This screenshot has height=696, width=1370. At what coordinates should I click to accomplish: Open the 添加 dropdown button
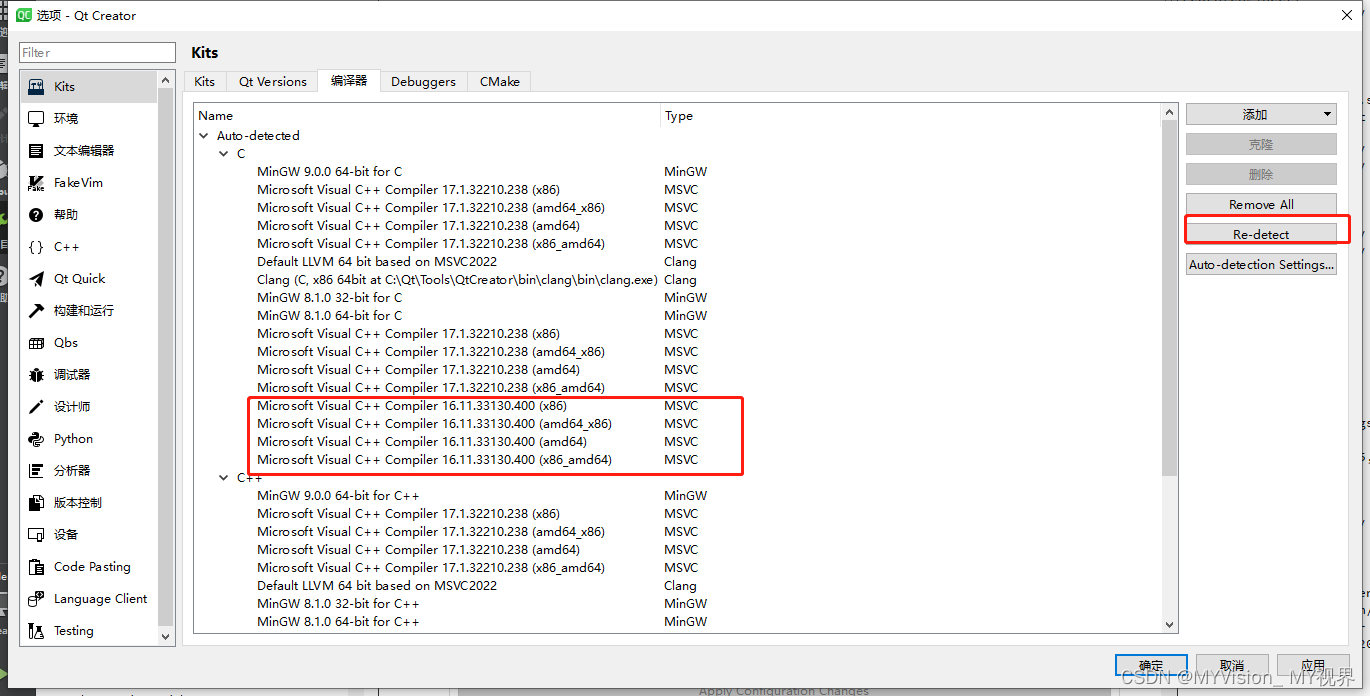click(1261, 115)
